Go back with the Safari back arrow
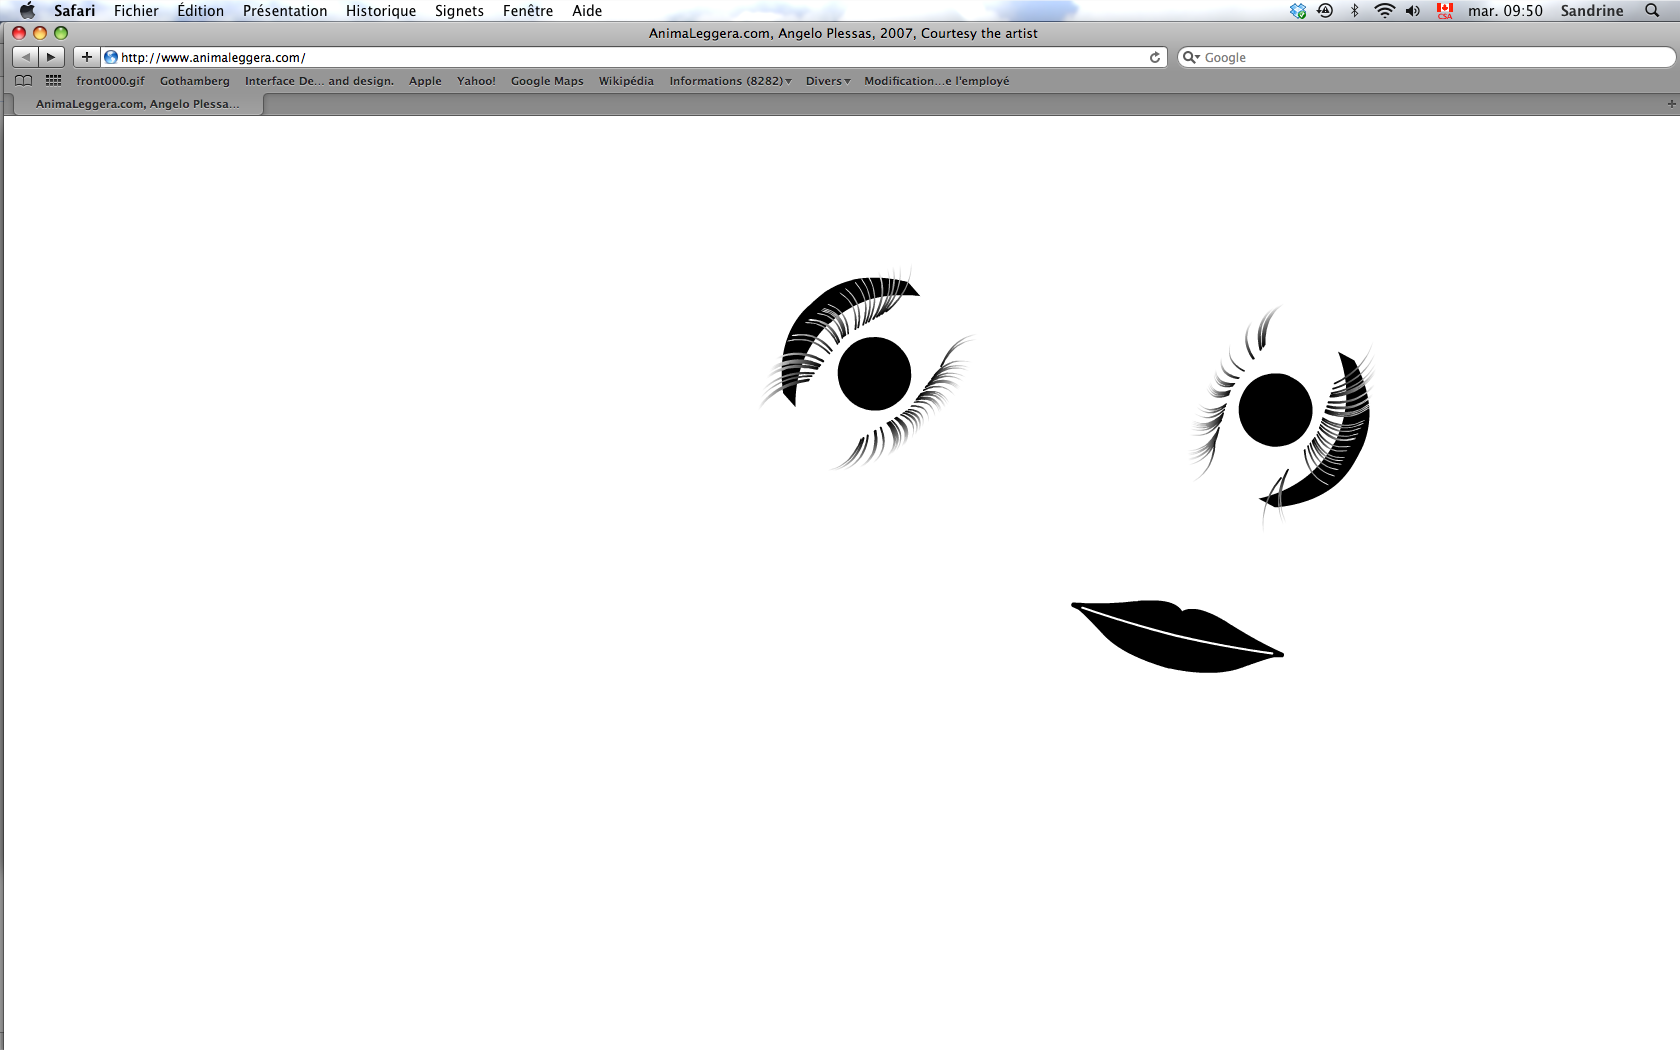1680x1050 pixels. click(x=25, y=57)
